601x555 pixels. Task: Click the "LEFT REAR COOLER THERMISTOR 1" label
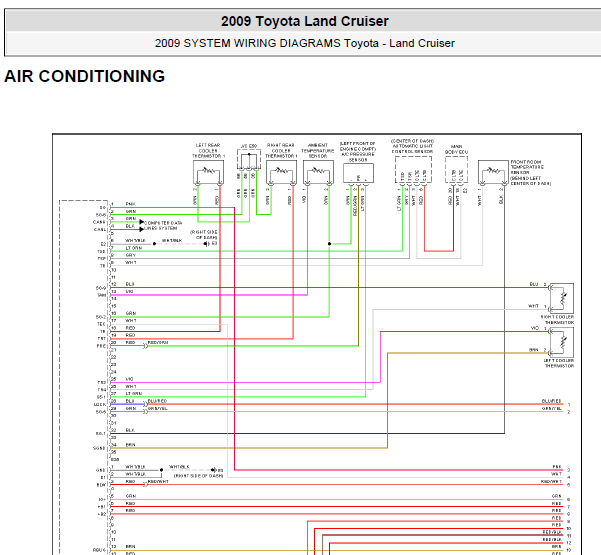coord(208,151)
